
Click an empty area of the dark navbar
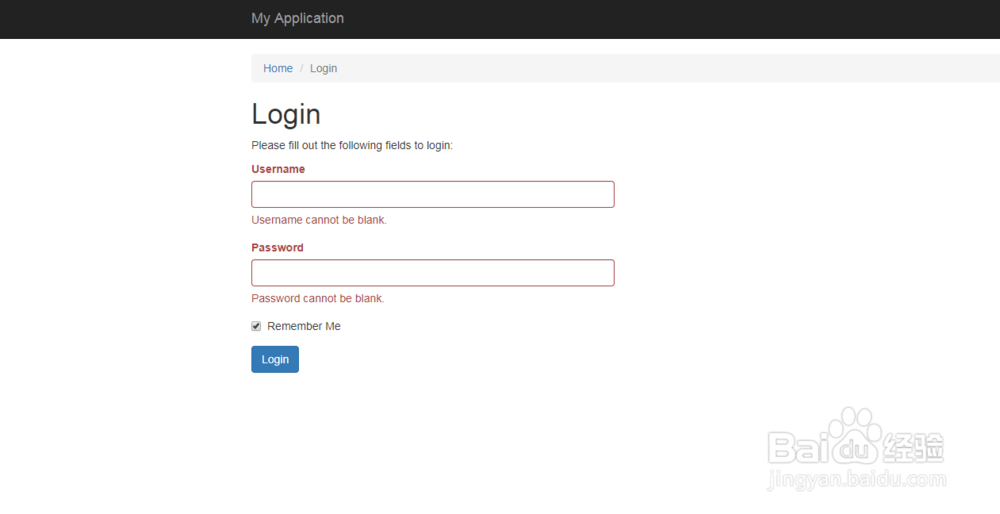point(650,18)
